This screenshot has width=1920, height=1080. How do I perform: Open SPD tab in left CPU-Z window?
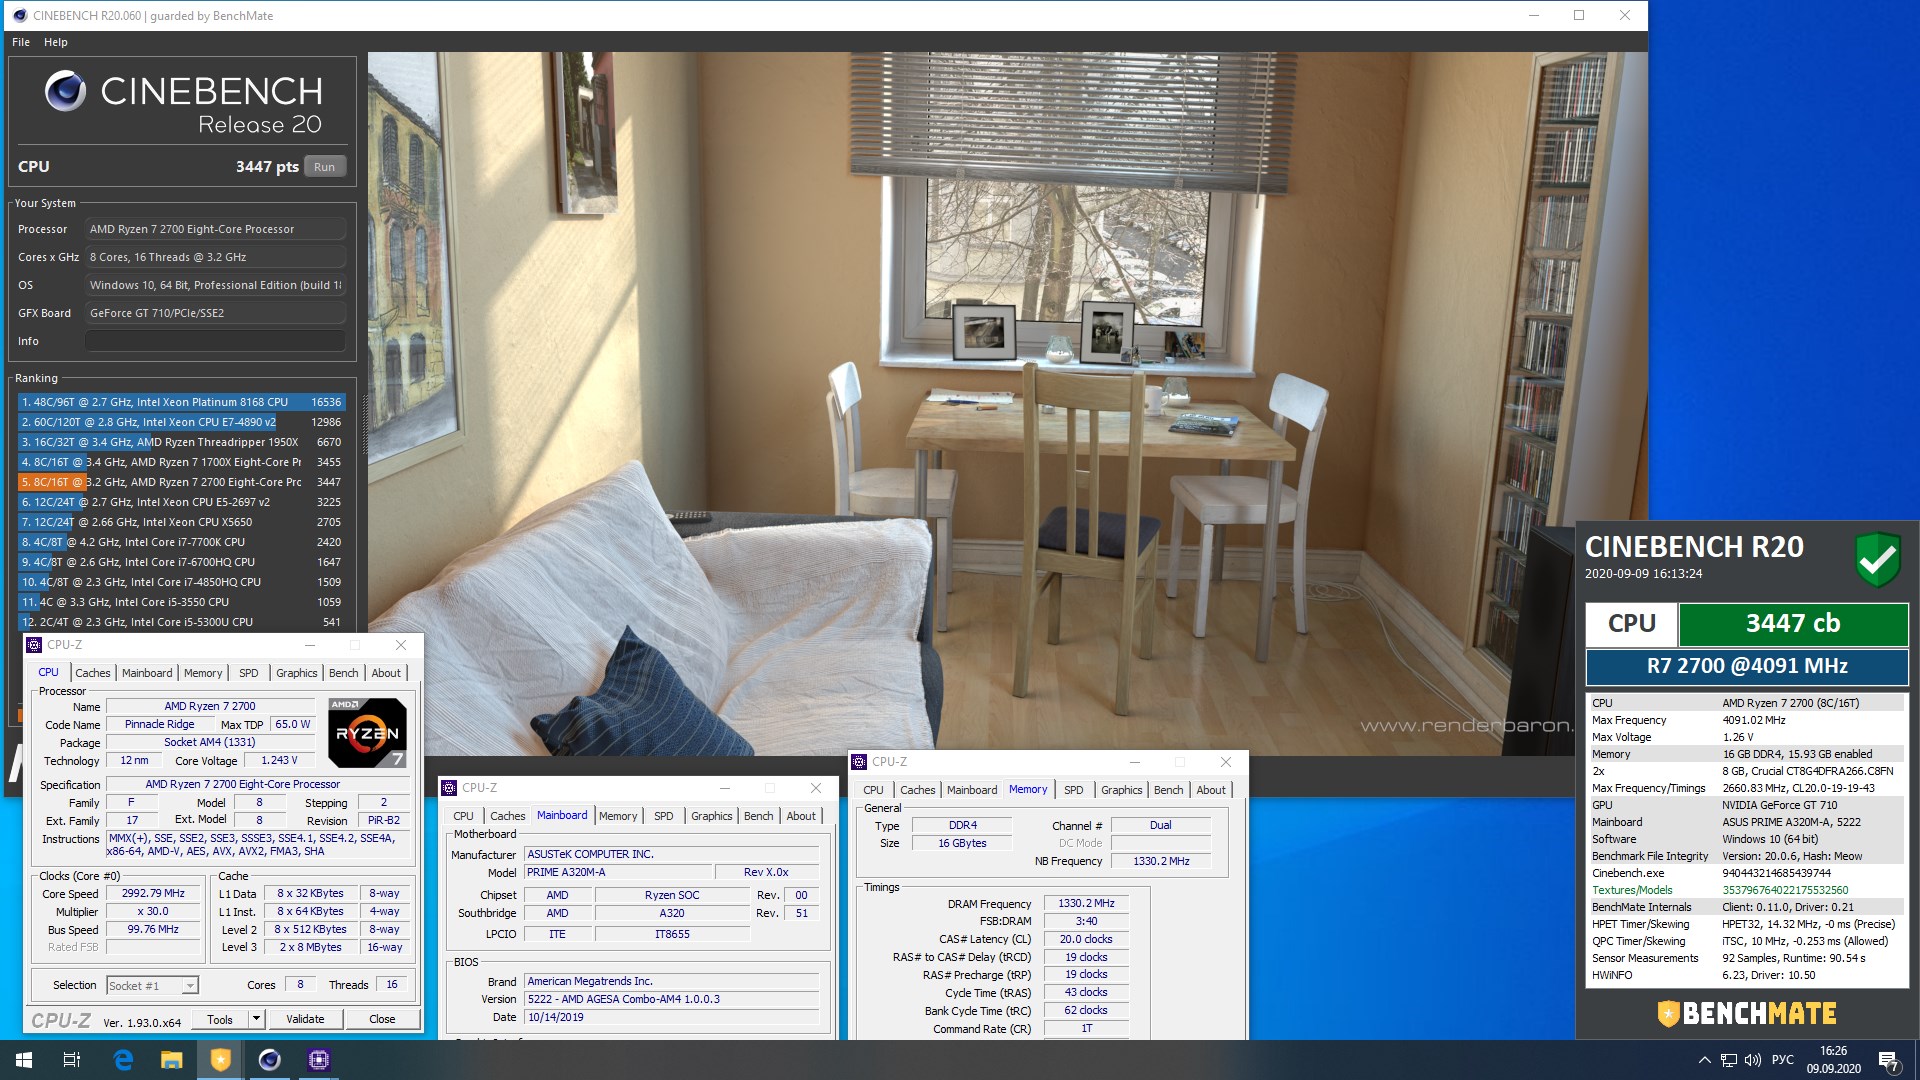tap(249, 673)
